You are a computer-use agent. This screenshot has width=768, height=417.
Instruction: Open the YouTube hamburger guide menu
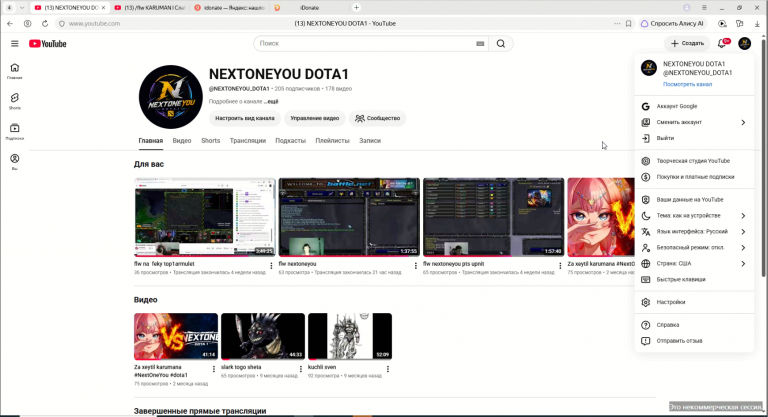pos(15,44)
